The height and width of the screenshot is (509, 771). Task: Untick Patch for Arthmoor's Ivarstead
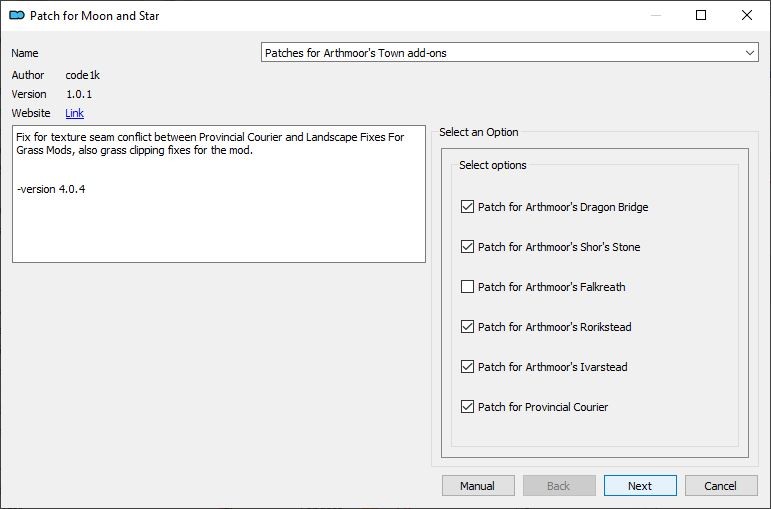pyautogui.click(x=467, y=367)
